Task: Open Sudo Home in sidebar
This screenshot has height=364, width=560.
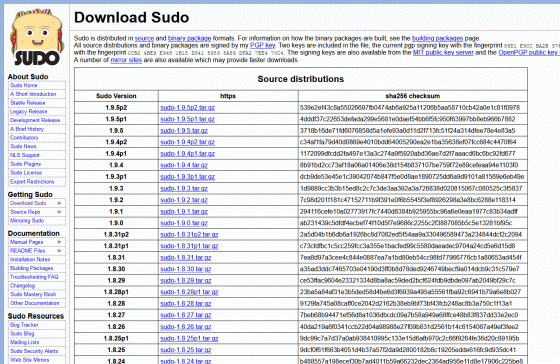Action: pyautogui.click(x=24, y=85)
